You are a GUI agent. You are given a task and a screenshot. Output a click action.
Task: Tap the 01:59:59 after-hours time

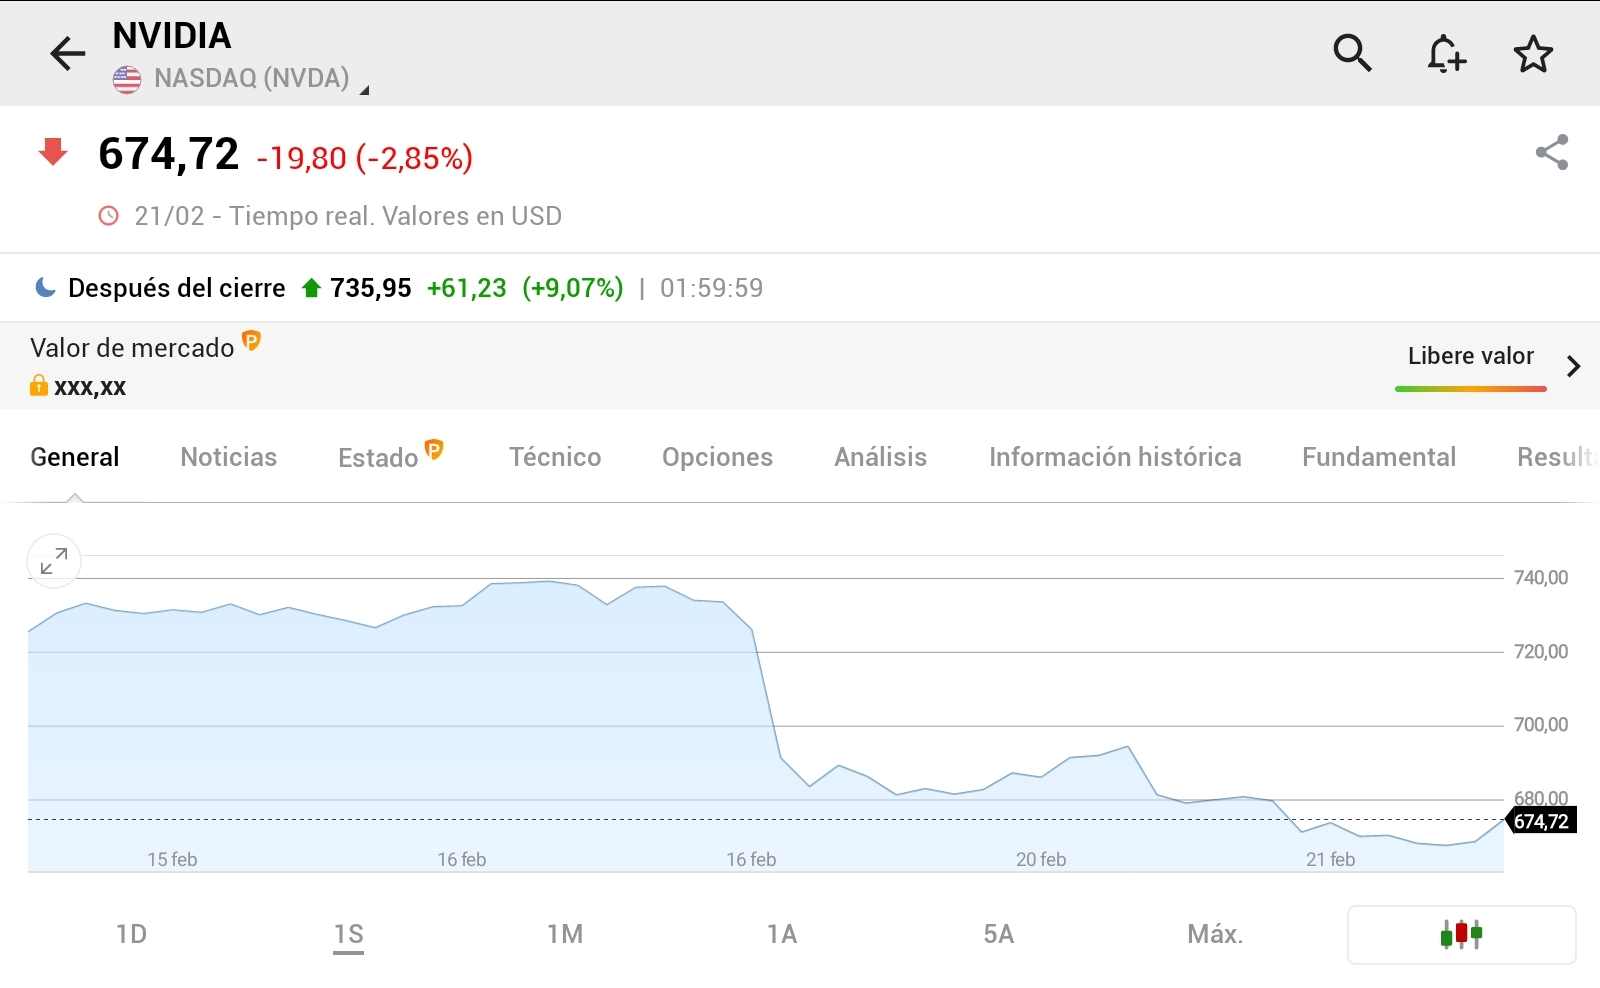pos(711,288)
